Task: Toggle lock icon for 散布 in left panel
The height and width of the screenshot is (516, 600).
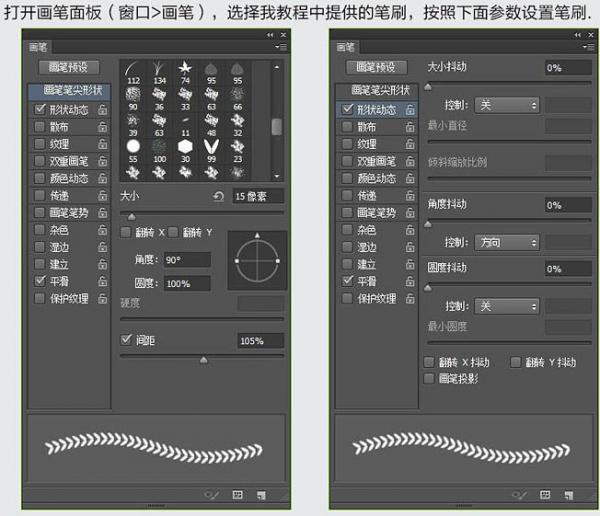Action: (103, 127)
